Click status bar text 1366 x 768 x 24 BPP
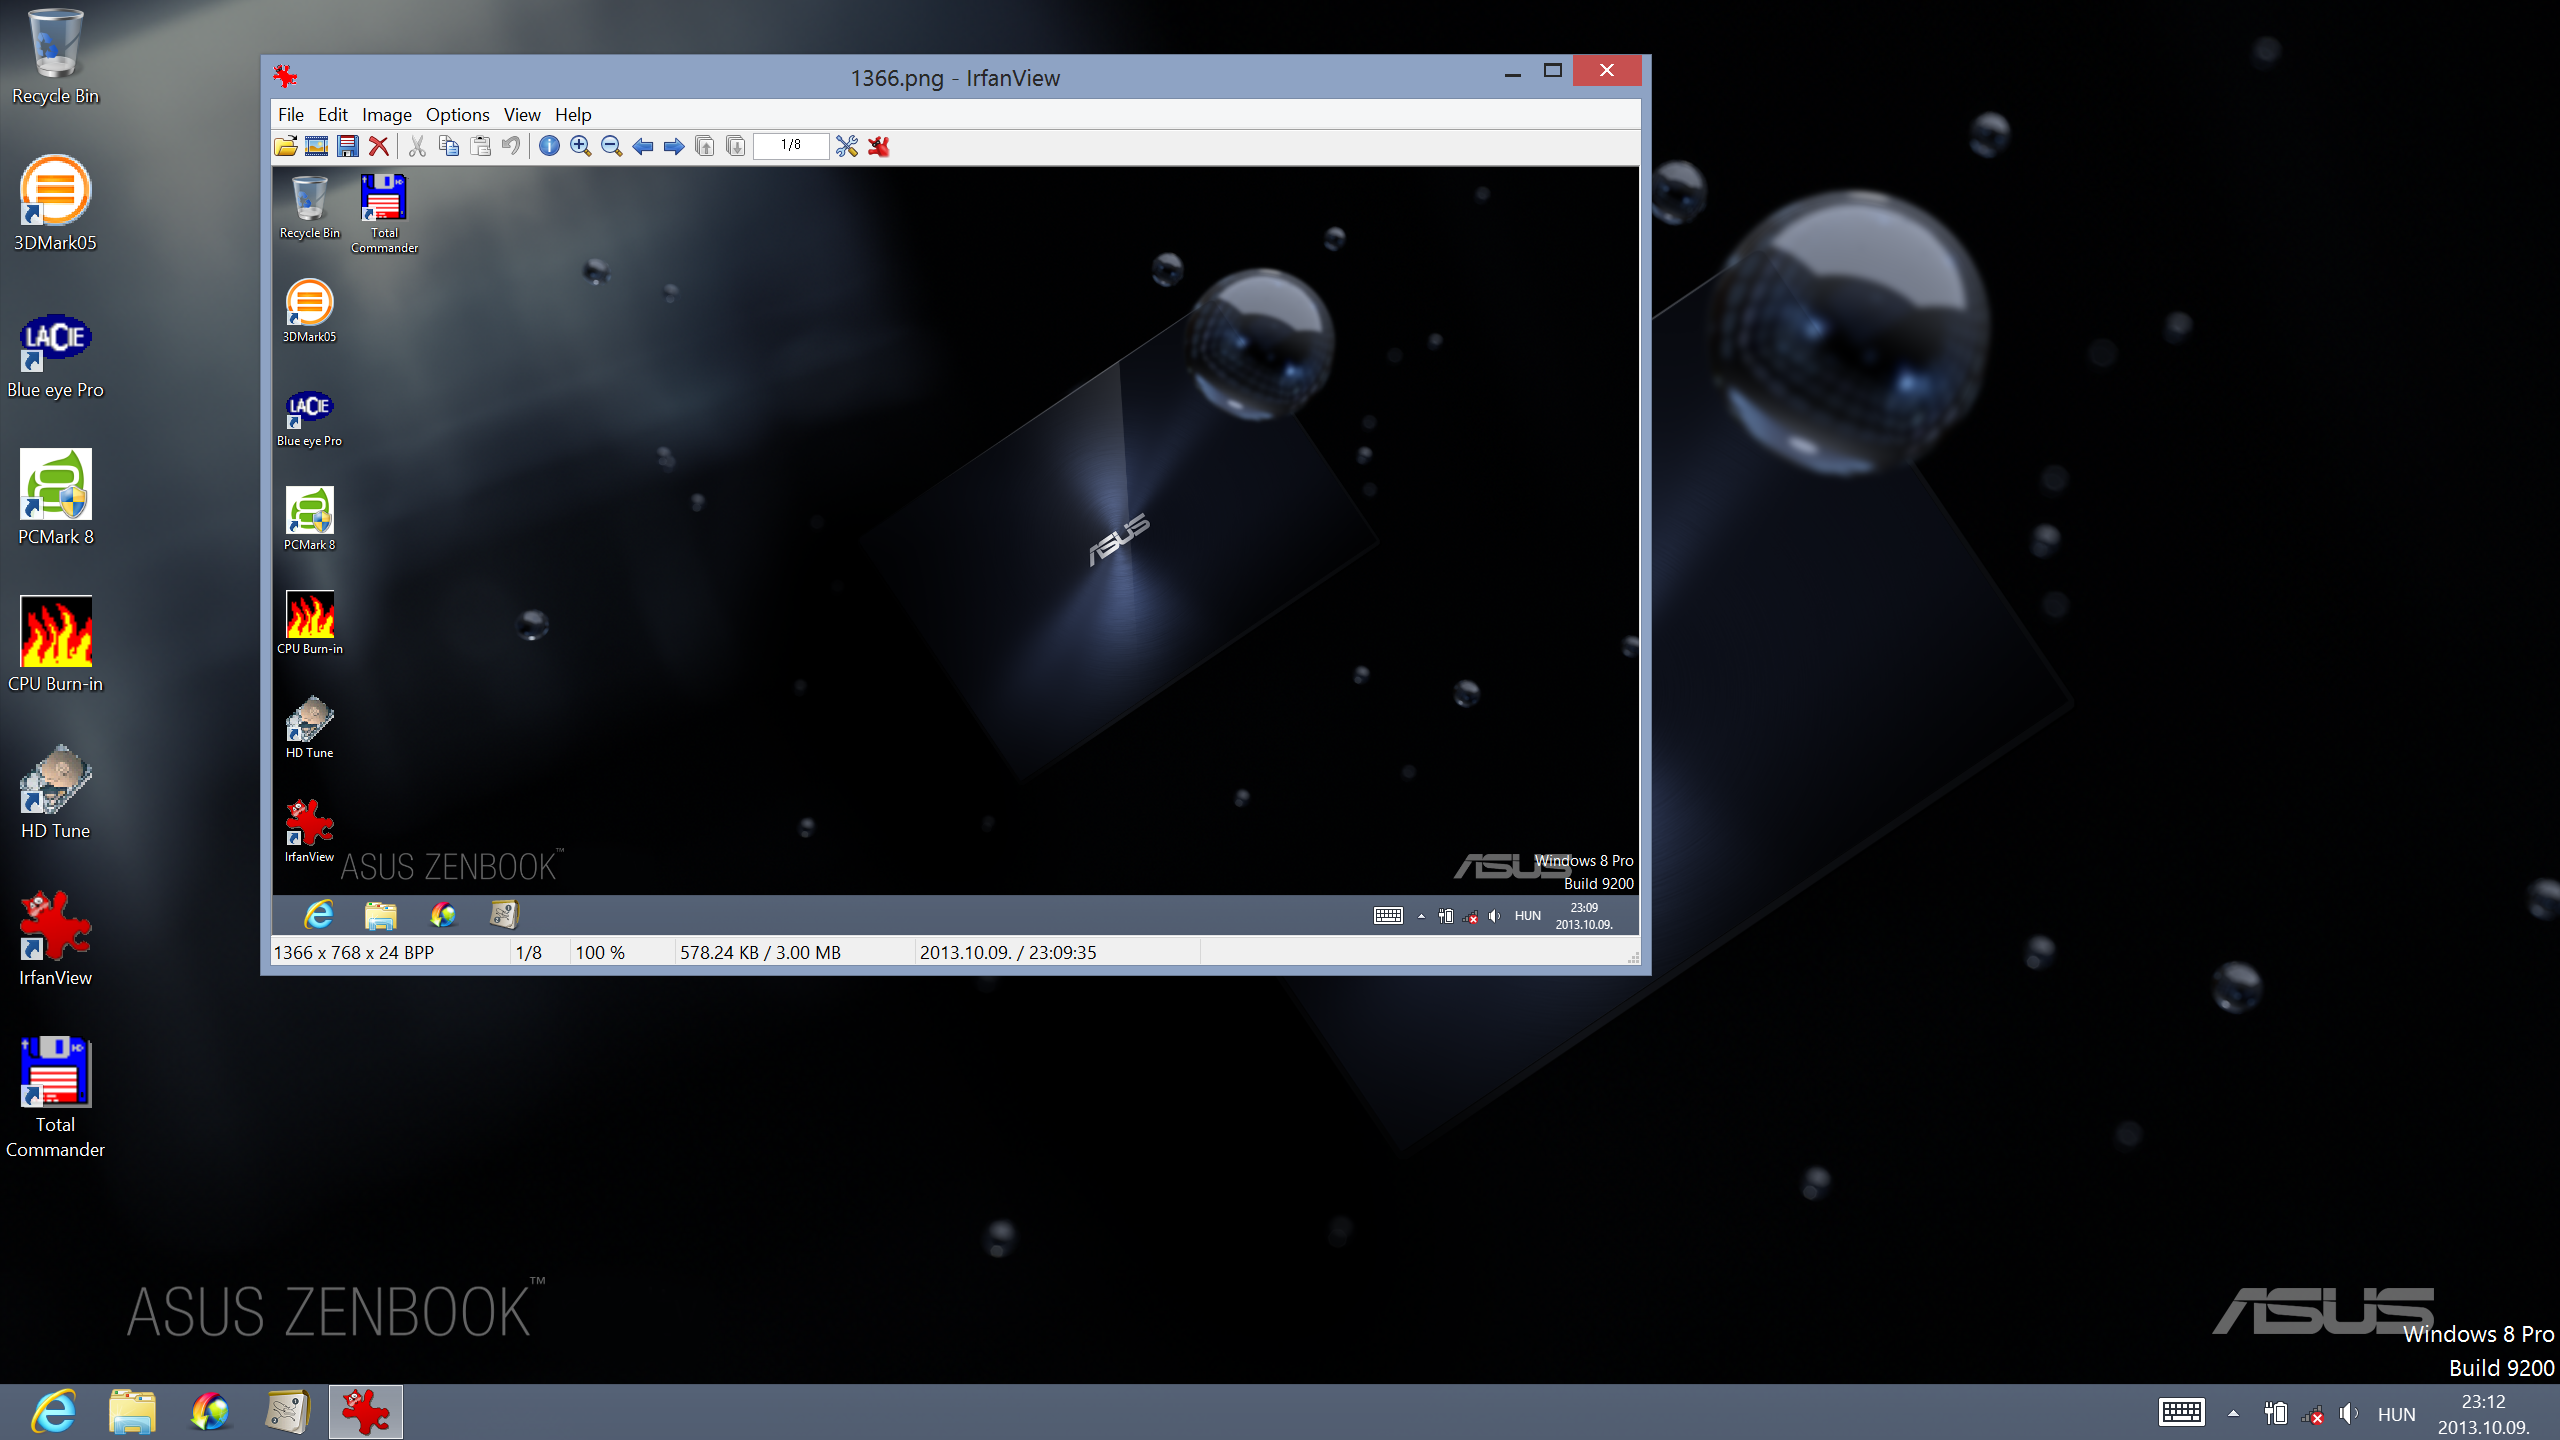Screen dimensions: 2560x1440 click(354, 953)
